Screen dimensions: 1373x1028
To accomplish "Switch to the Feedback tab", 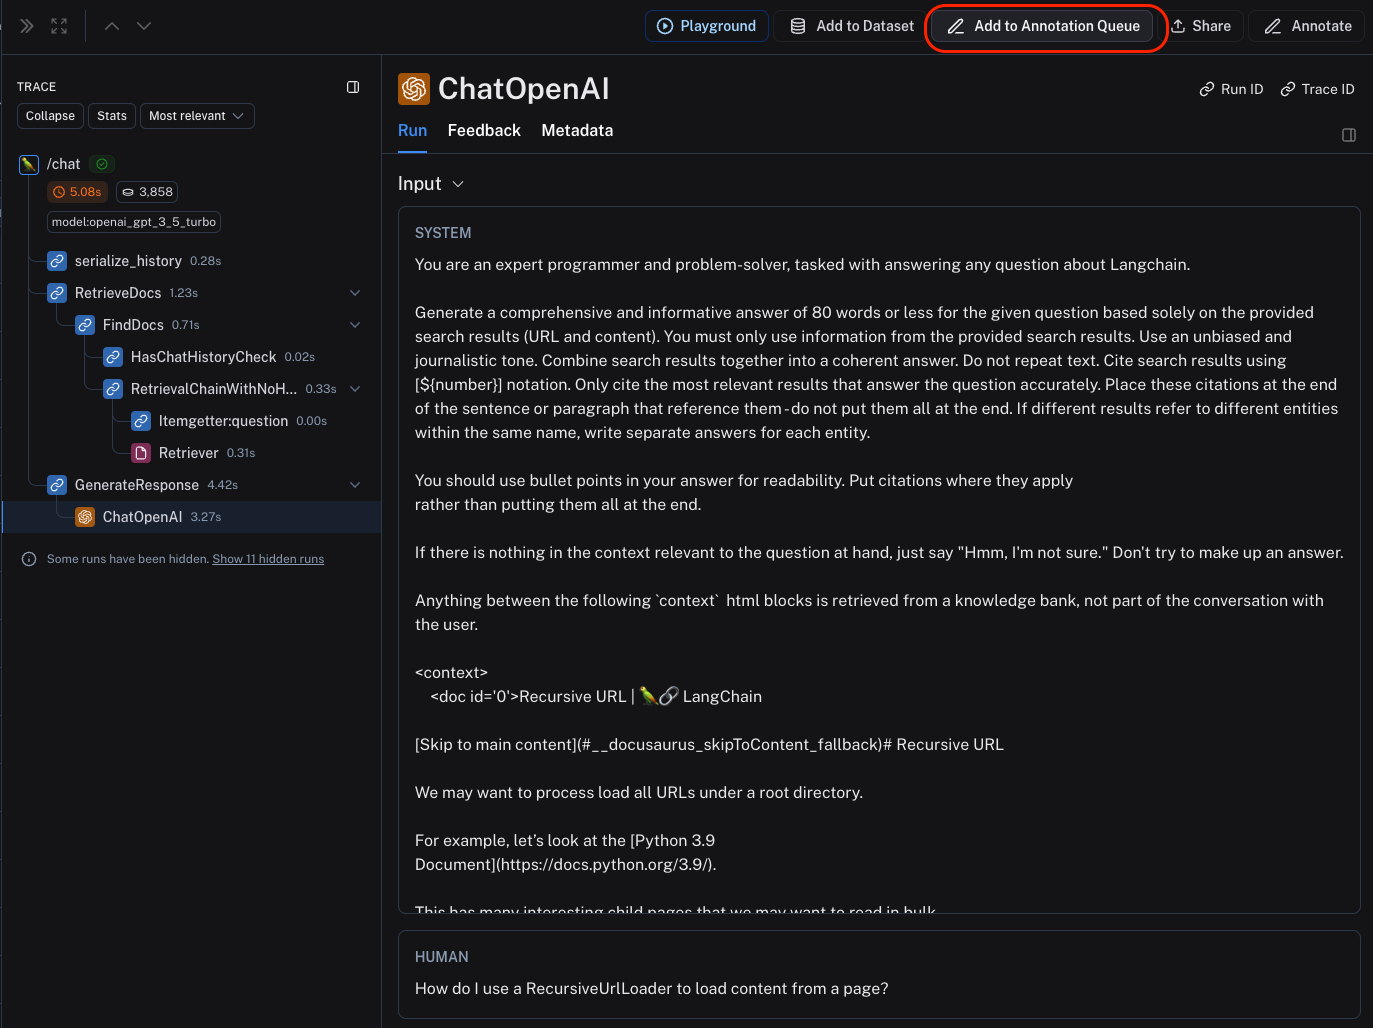I will pyautogui.click(x=484, y=131).
